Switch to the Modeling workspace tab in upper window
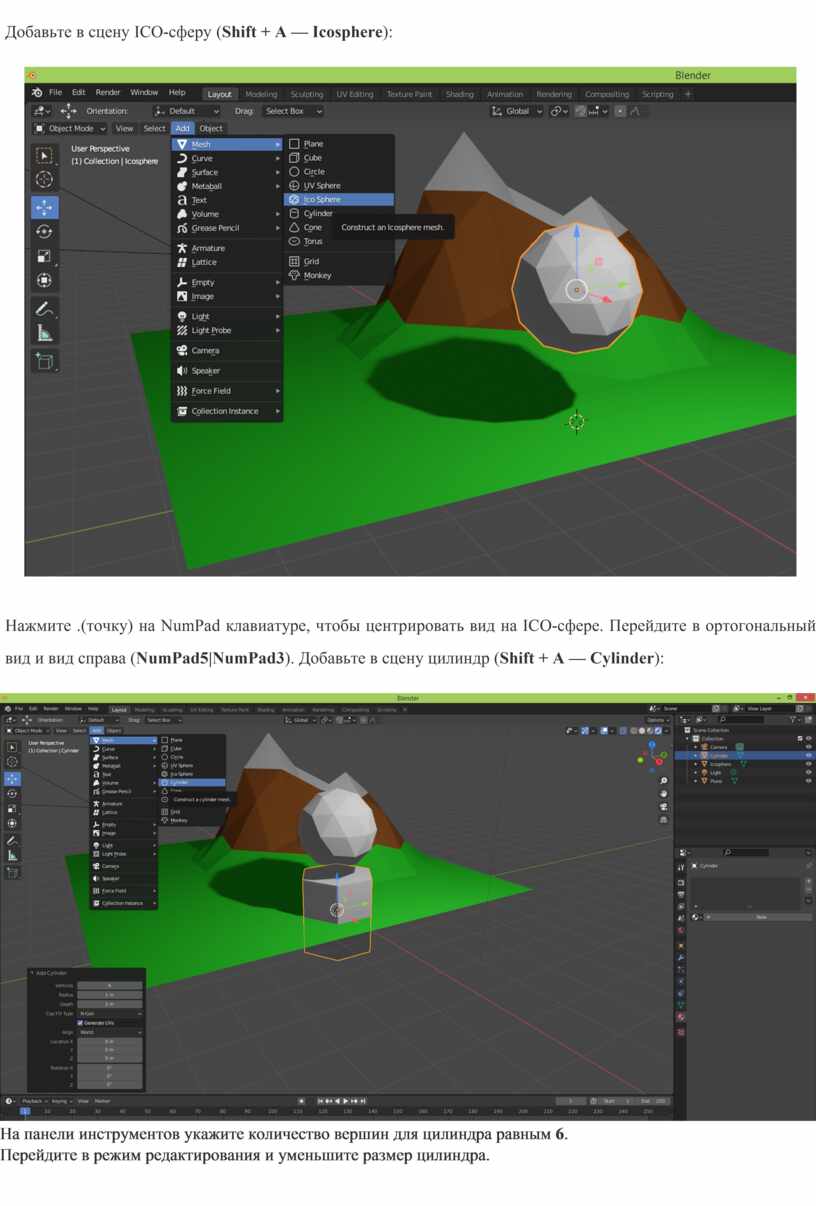816x1206 pixels. 261,94
